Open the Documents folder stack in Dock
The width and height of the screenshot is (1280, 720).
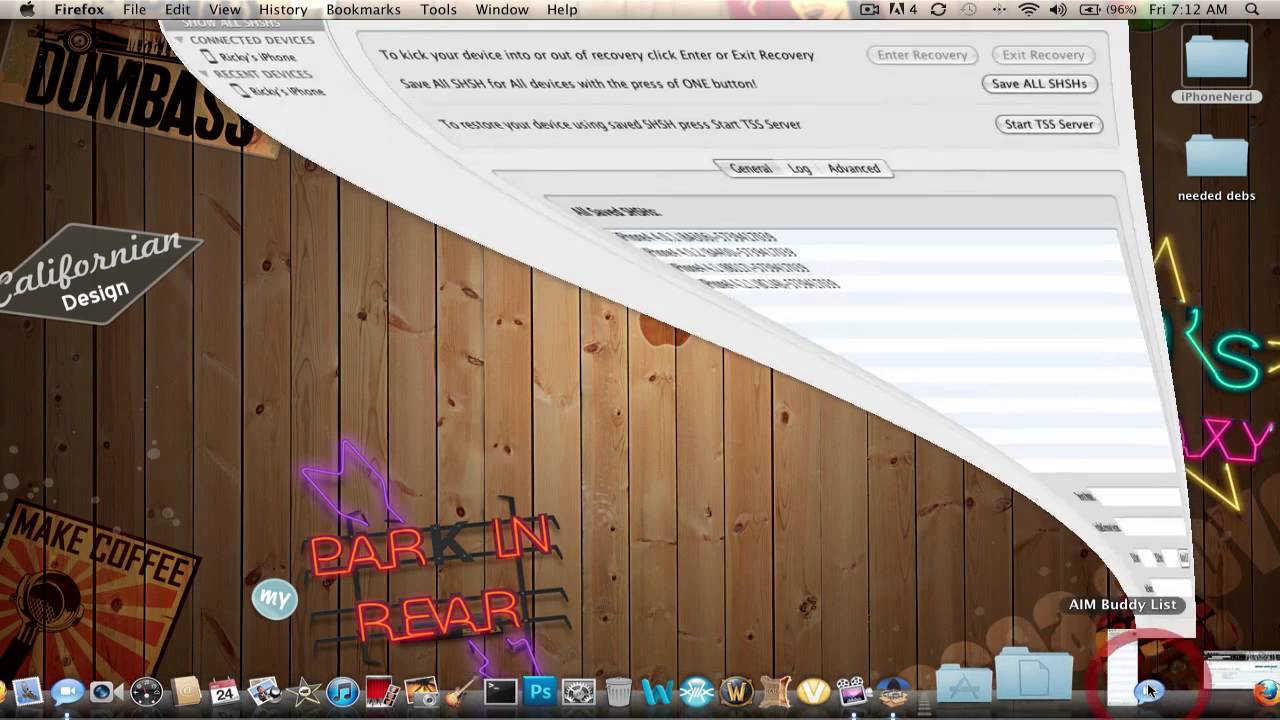[x=1034, y=675]
